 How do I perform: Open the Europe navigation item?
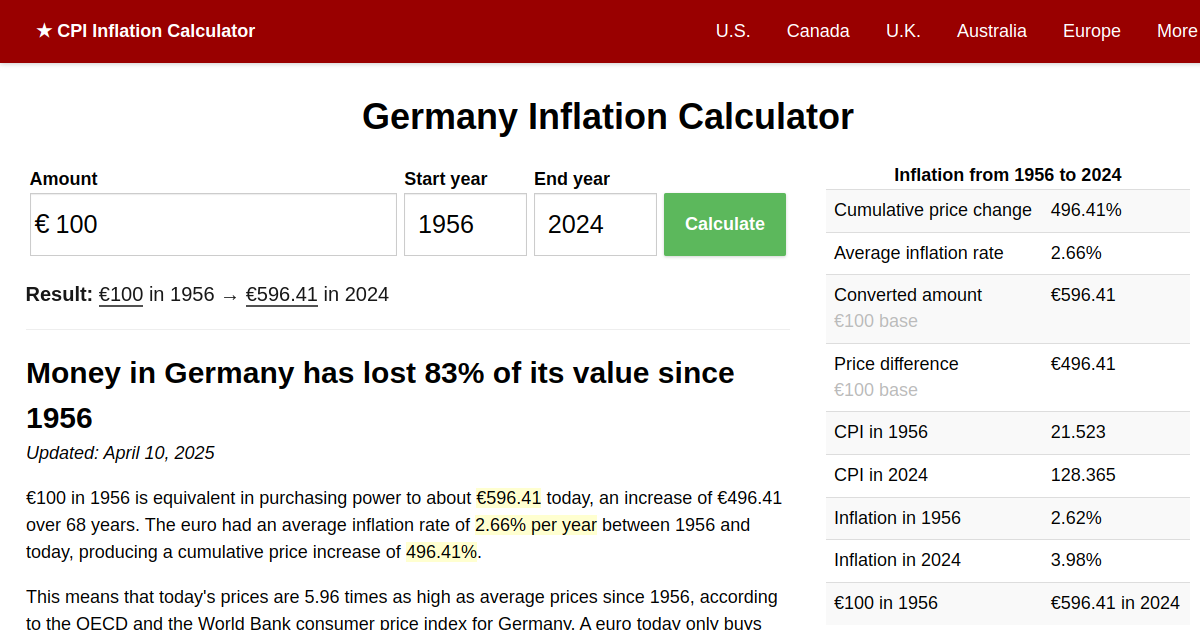click(1091, 31)
